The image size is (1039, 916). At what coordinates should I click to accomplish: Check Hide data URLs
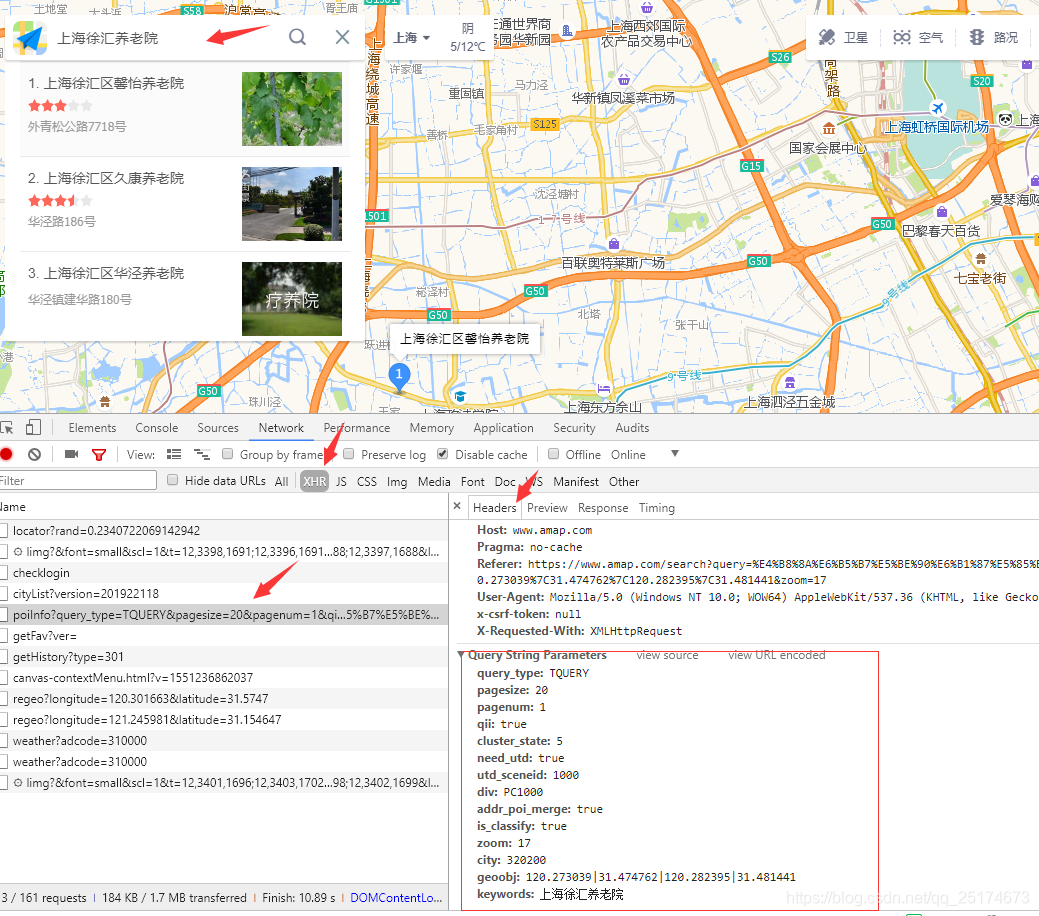point(172,480)
